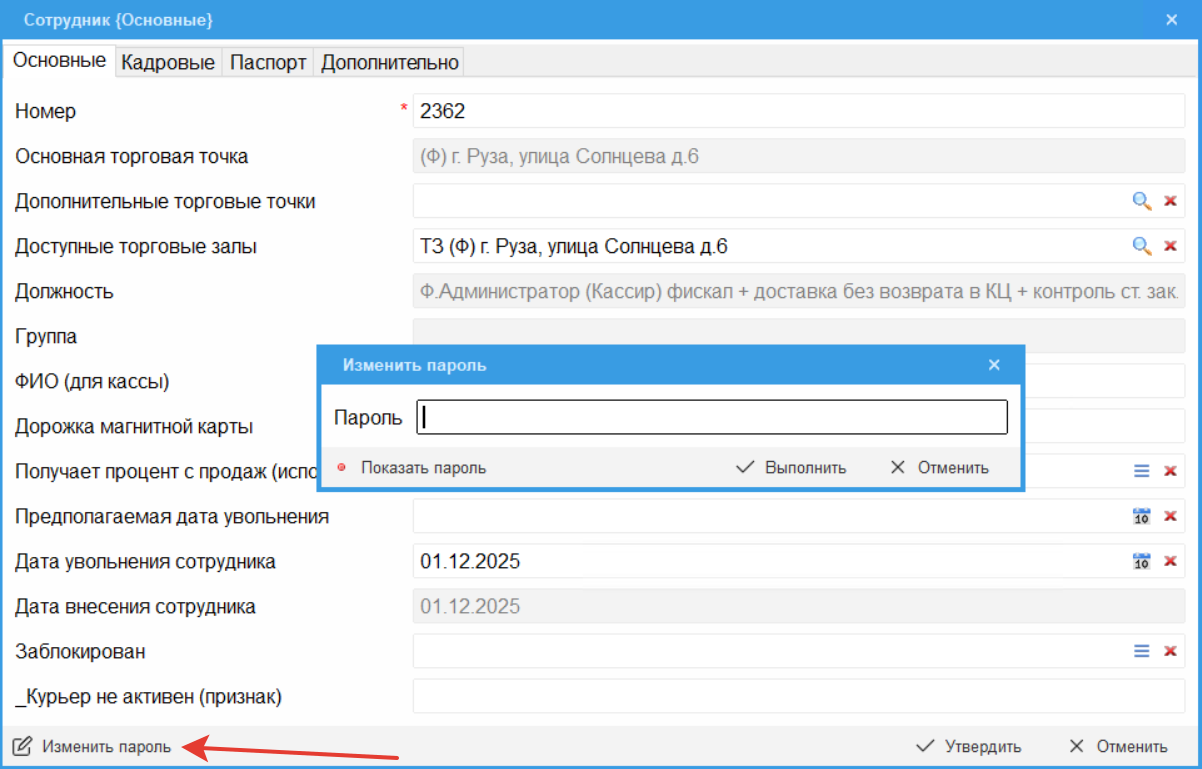Image resolution: width=1202 pixels, height=769 pixels.
Task: Switch to the Кадровые tab
Action: [x=168, y=62]
